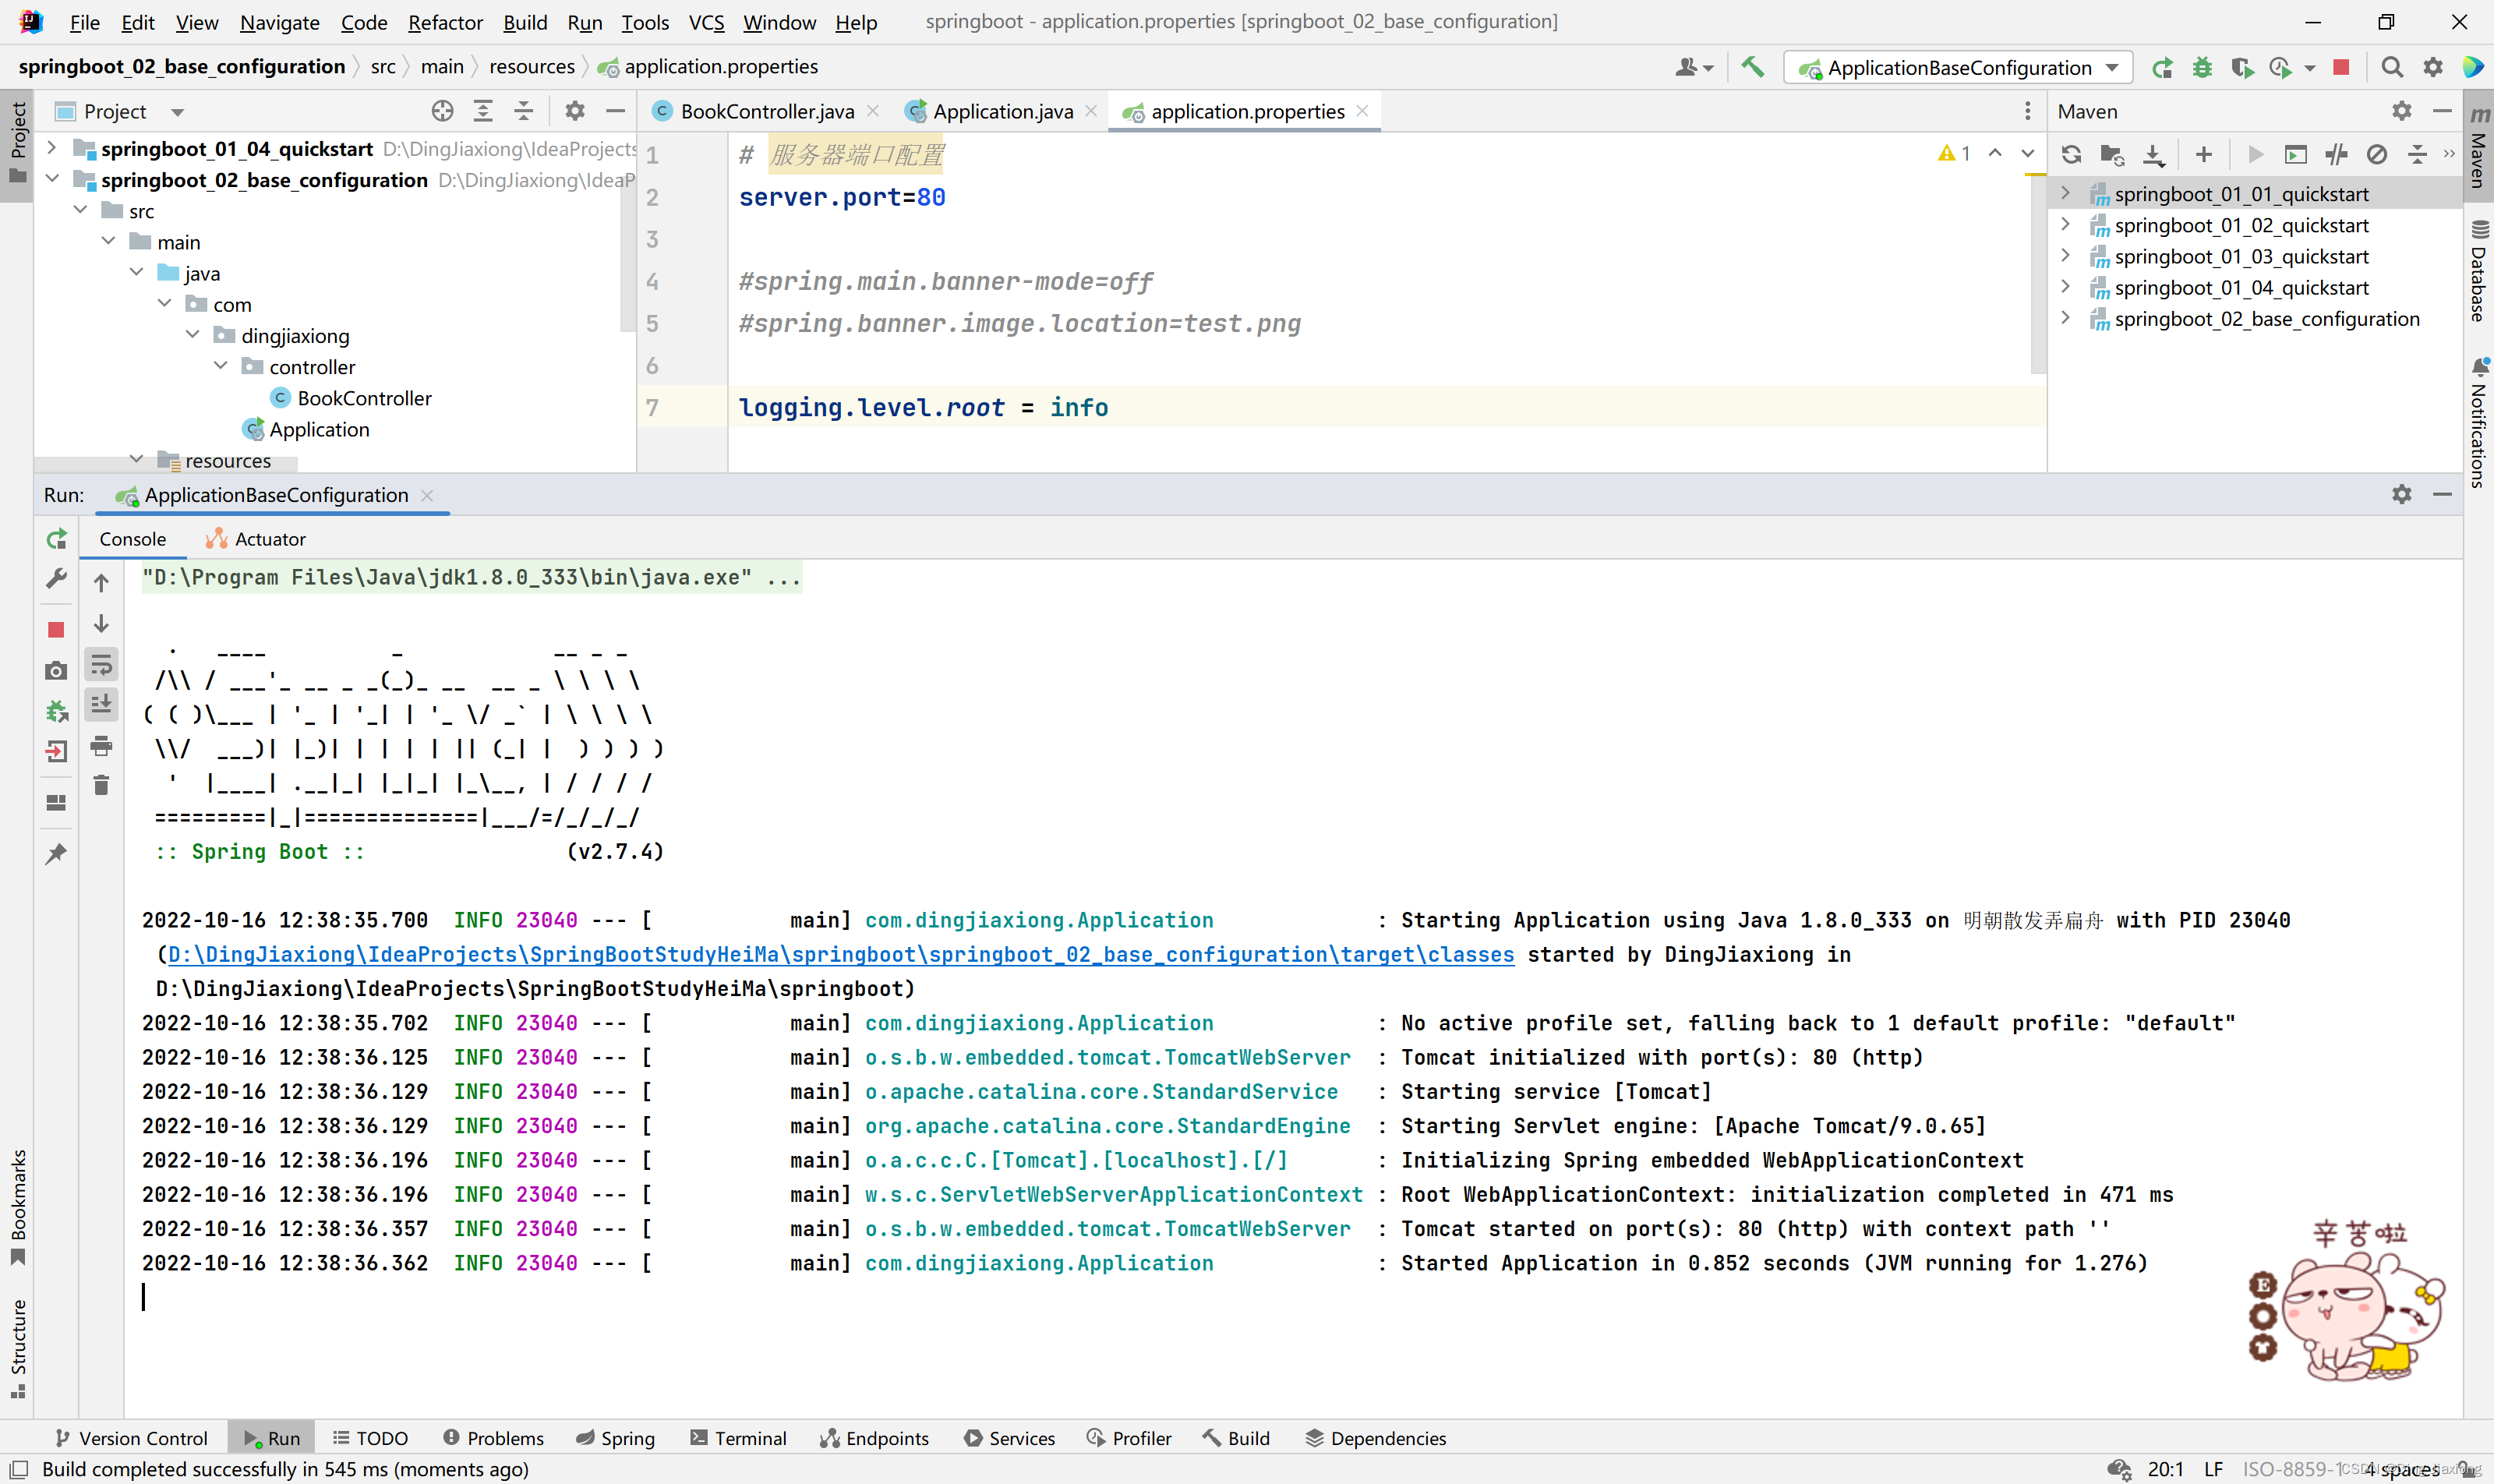Image resolution: width=2494 pixels, height=1484 pixels.
Task: Stop the running process in Run panel
Action: [57, 629]
